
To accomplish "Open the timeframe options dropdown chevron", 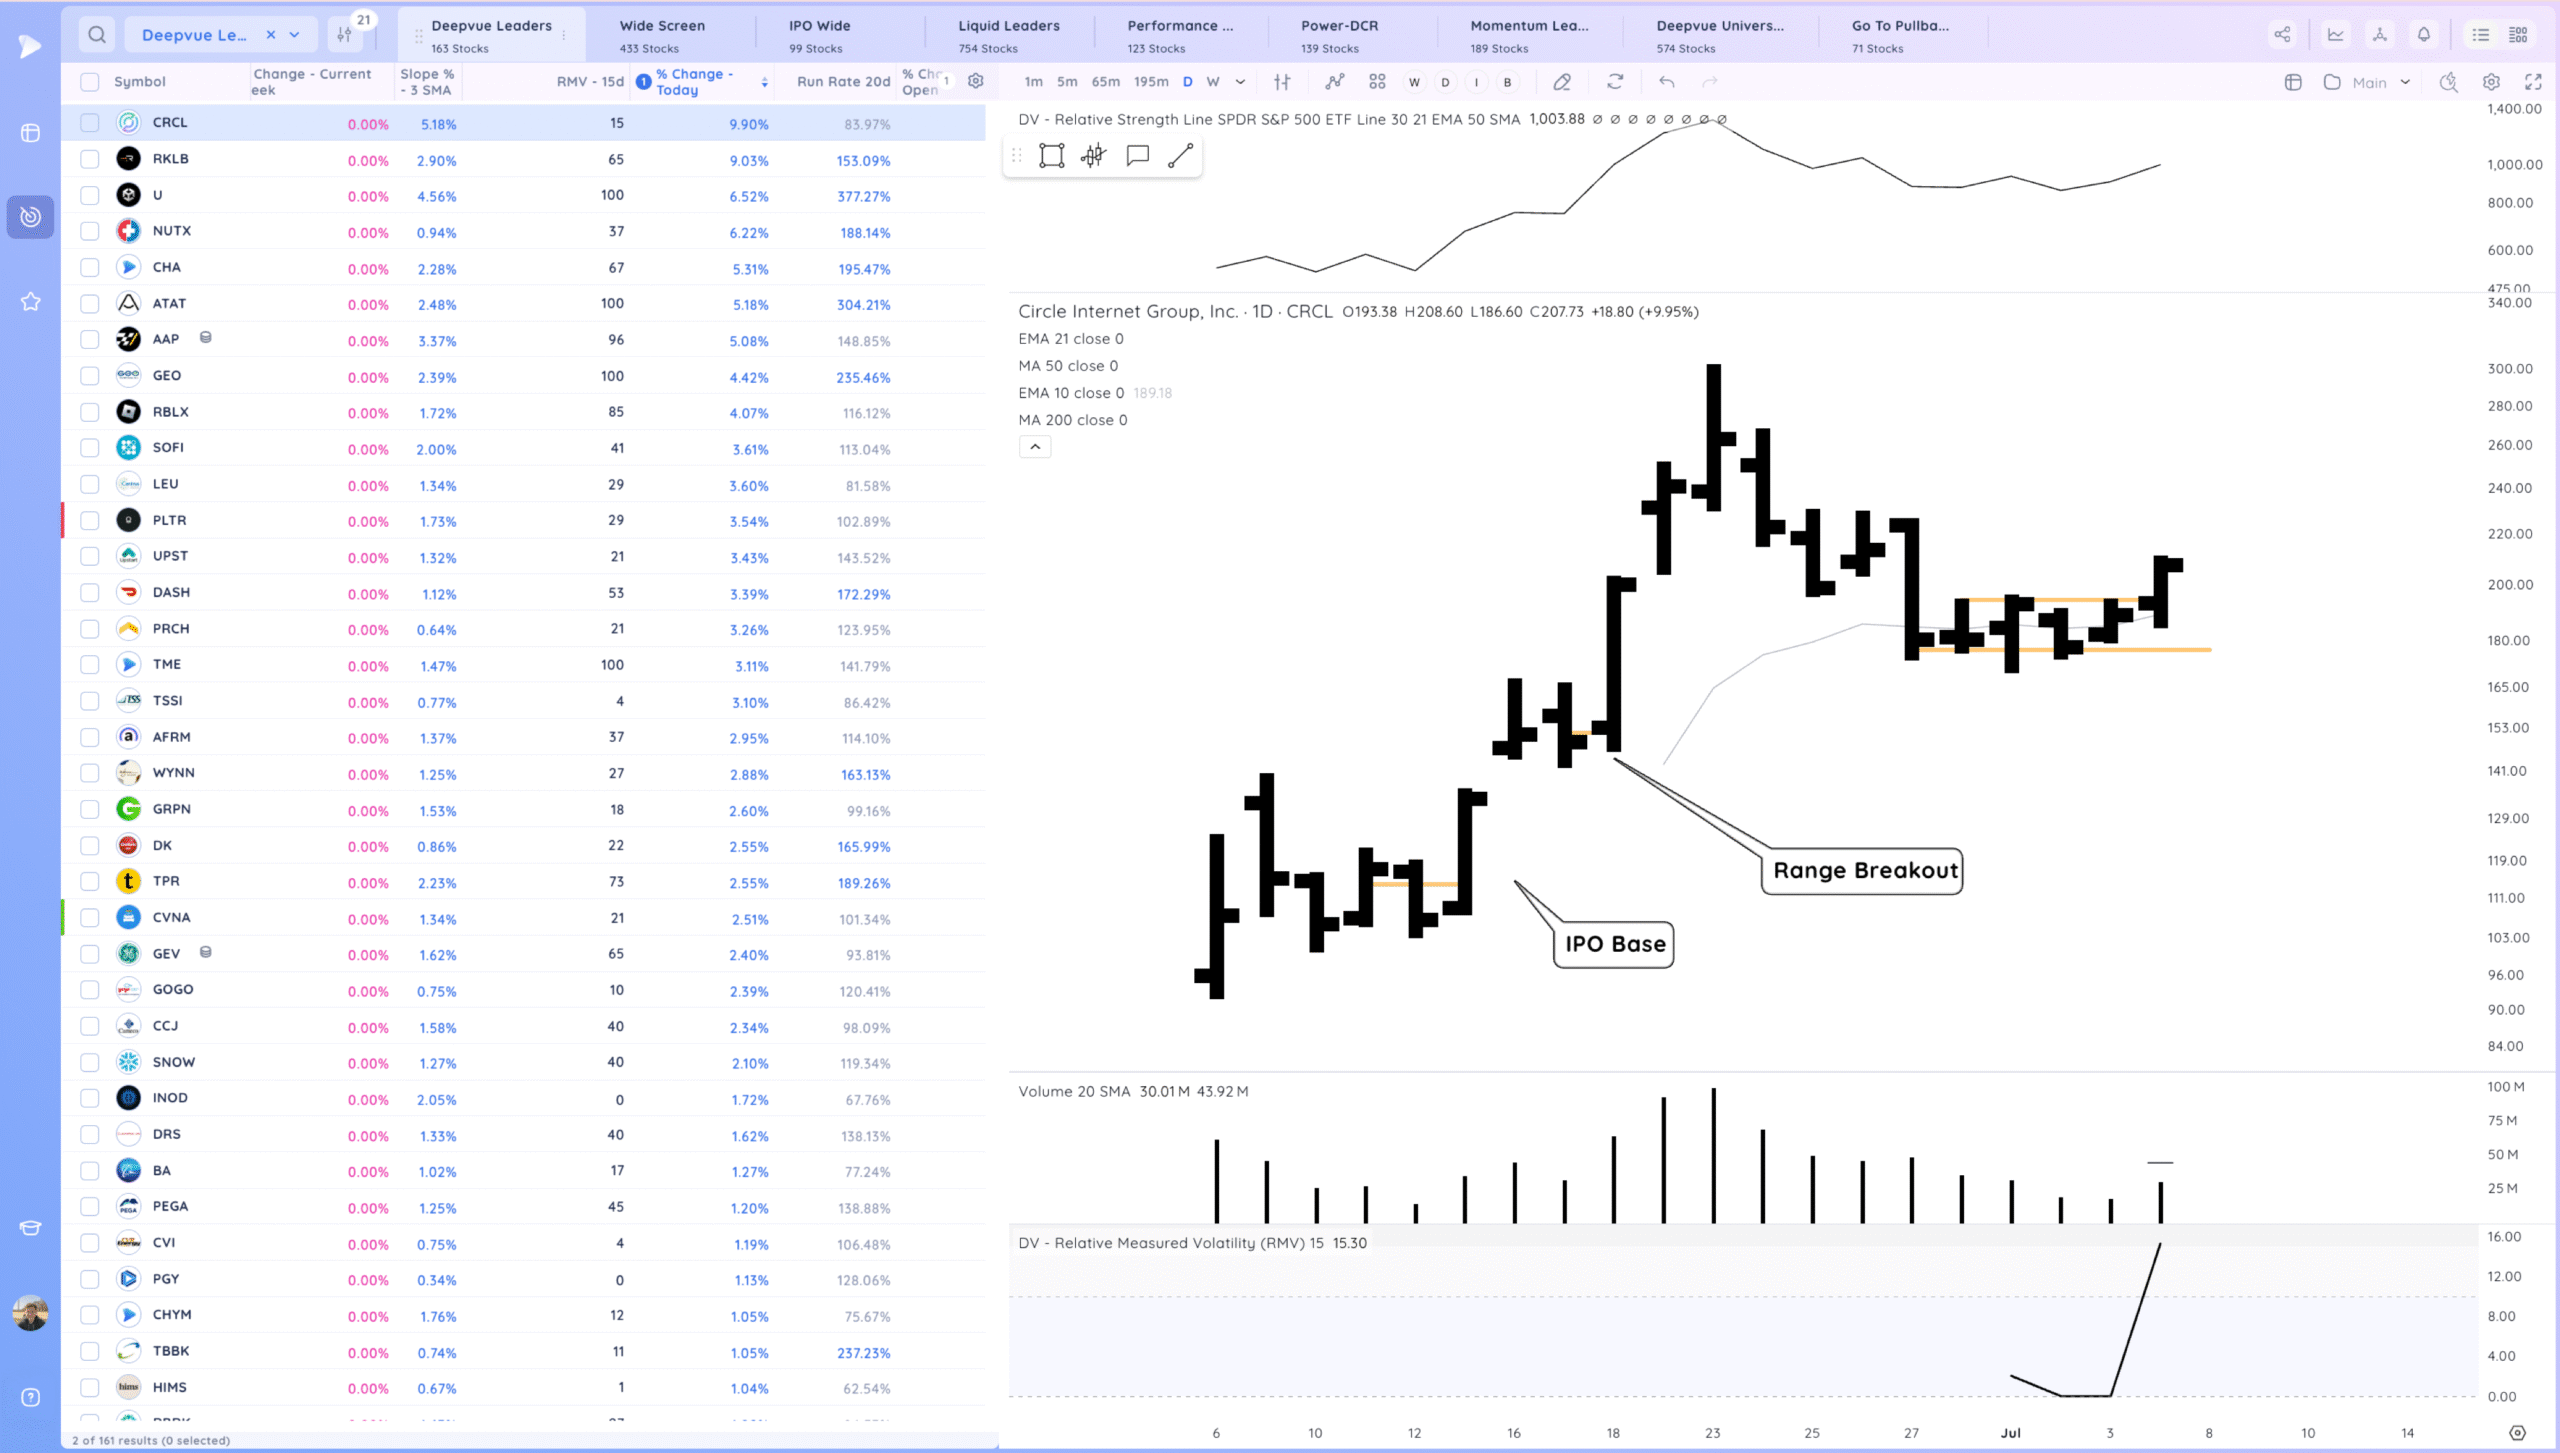I will click(x=1240, y=82).
